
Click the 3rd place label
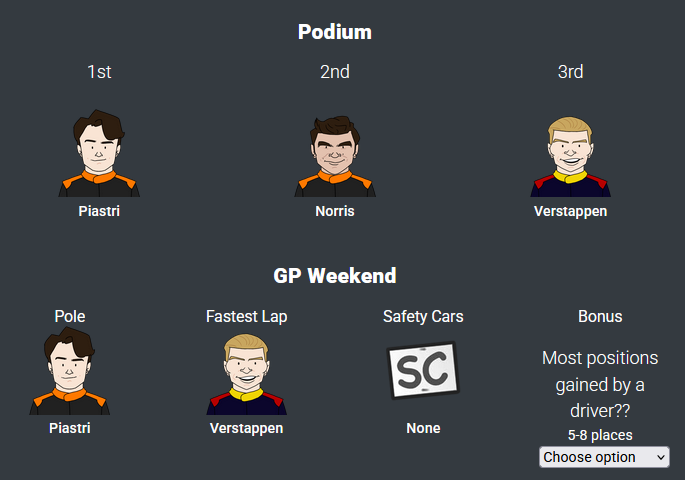click(570, 72)
